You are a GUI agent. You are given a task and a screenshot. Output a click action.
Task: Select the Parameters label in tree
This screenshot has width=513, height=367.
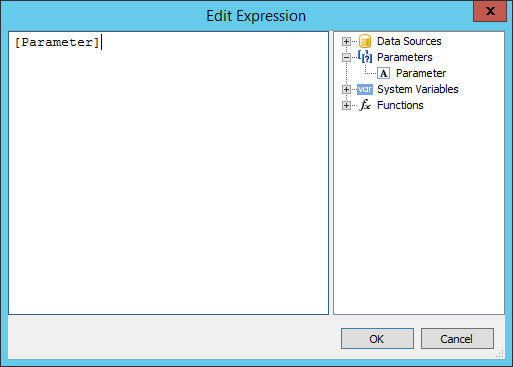[x=404, y=57]
